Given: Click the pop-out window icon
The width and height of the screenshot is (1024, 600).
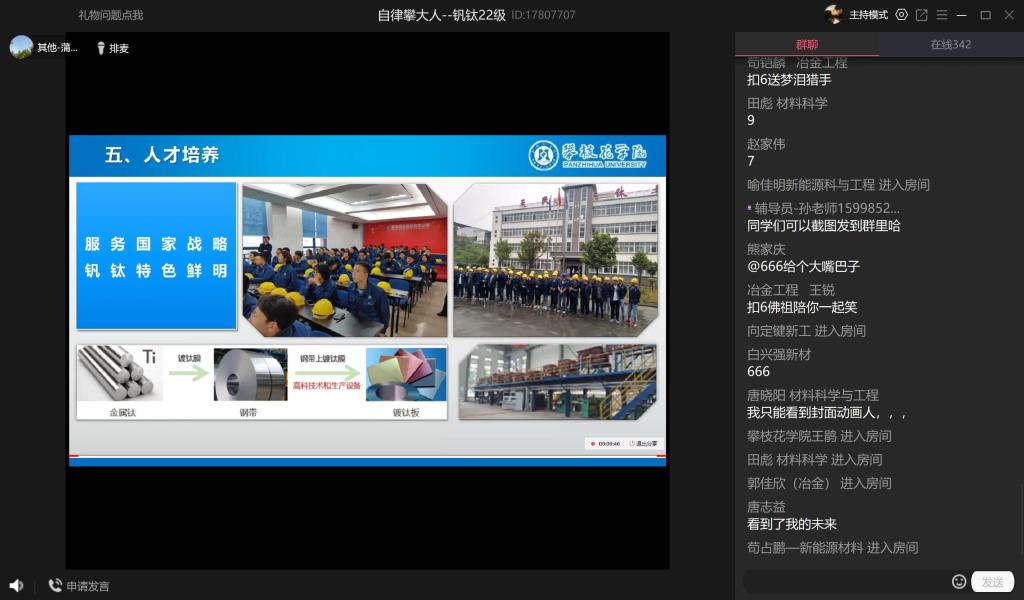Looking at the screenshot, I should [x=922, y=15].
